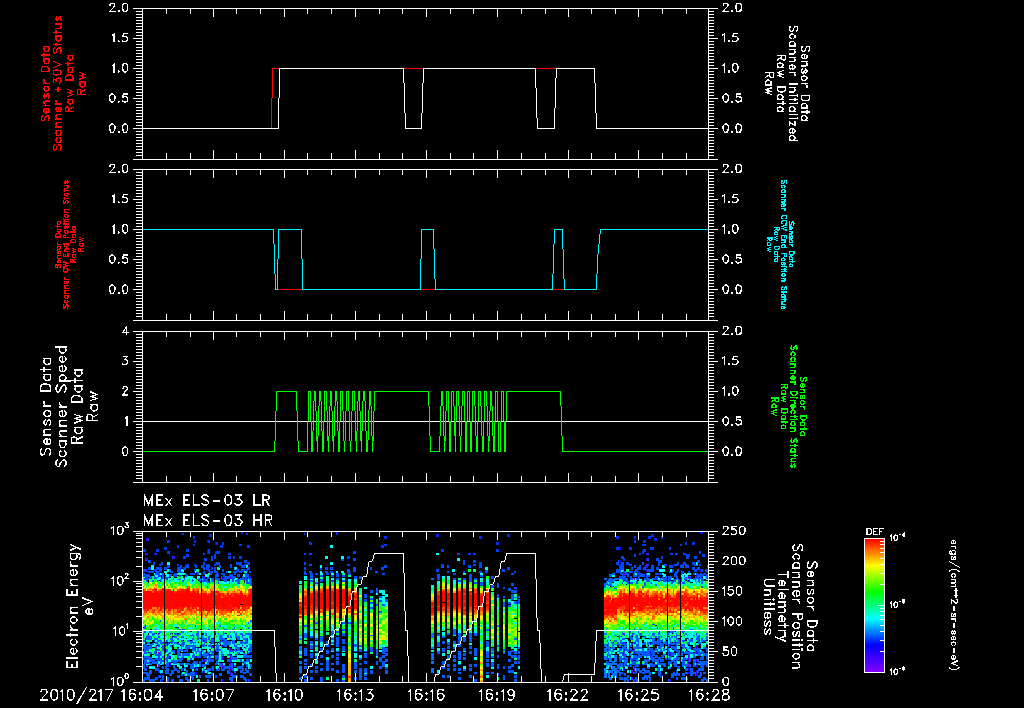Click the 10³ tick on electron energy axis
Screen dimensions: 1024x708
tap(119, 530)
